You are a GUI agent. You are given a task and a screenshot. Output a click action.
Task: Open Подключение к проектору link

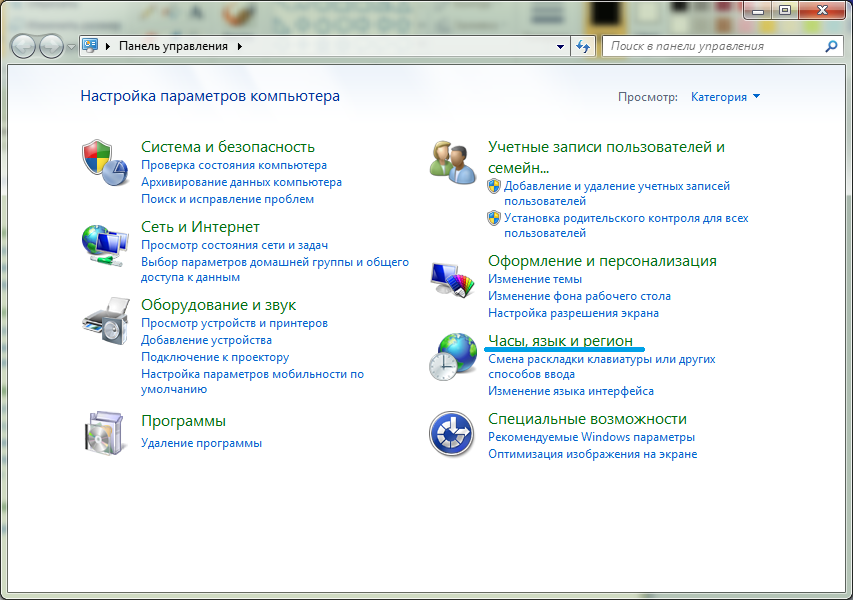(215, 357)
